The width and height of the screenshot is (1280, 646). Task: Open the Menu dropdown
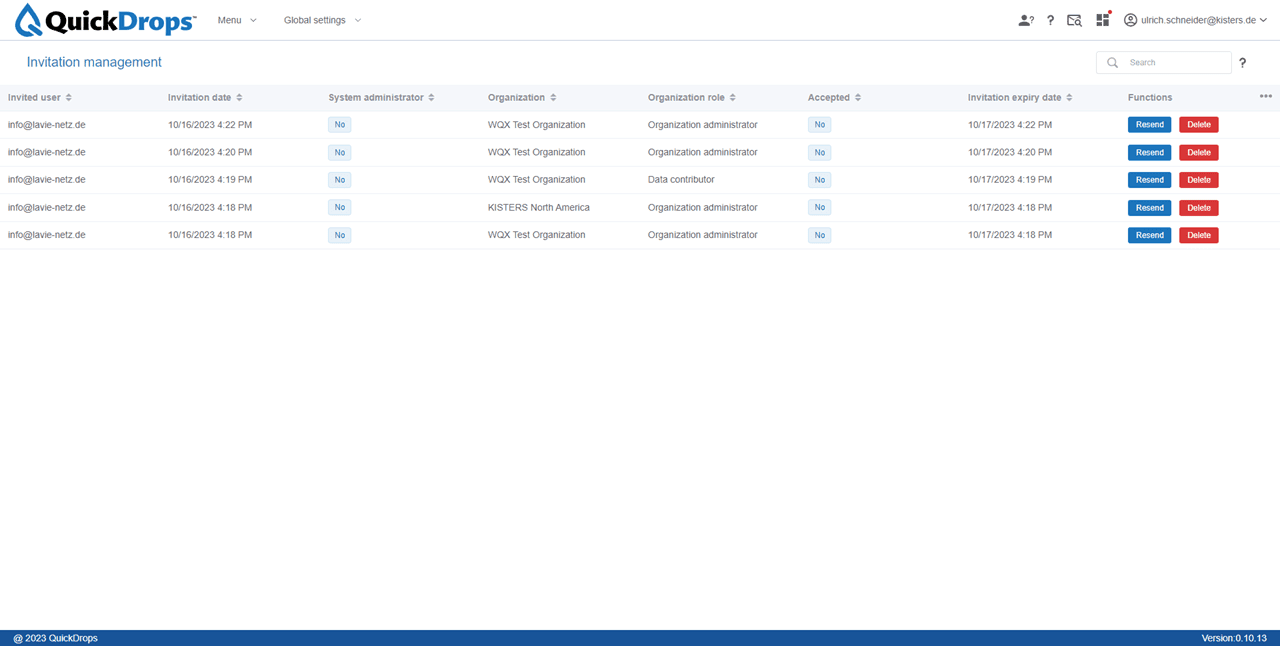237,20
